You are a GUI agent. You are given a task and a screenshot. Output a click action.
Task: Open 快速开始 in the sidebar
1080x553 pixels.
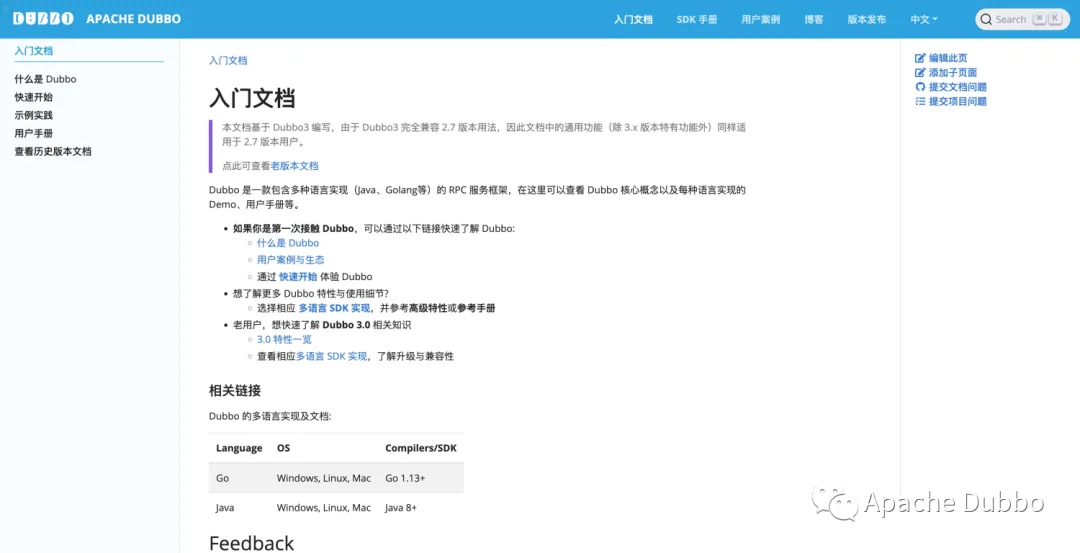(34, 97)
